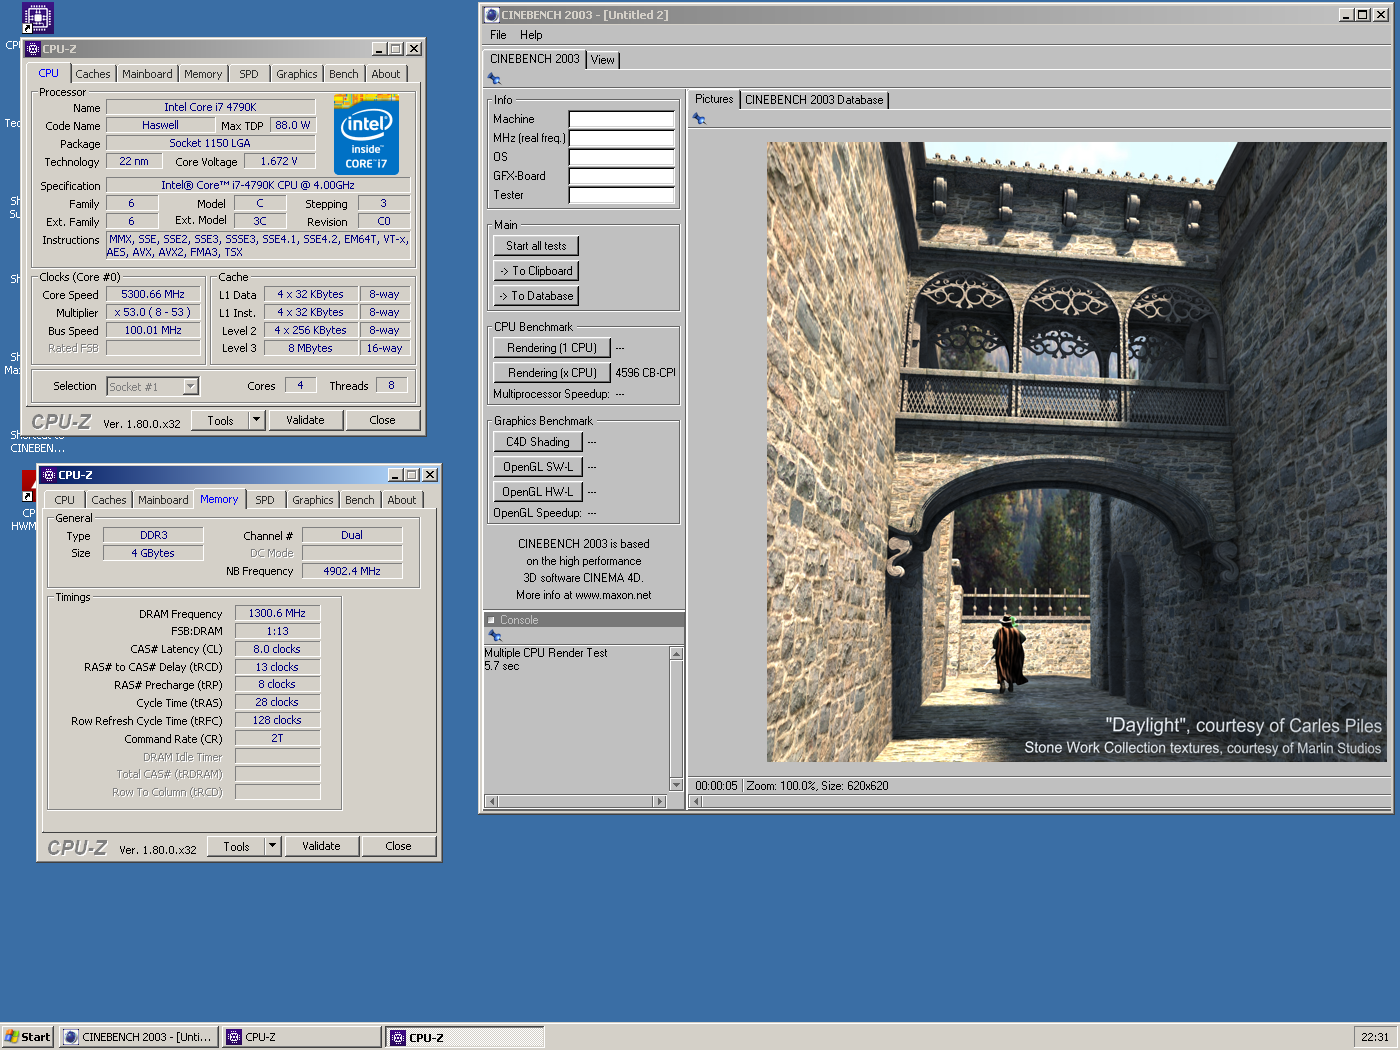Click Start all tests button
1400x1050 pixels.
pos(536,246)
